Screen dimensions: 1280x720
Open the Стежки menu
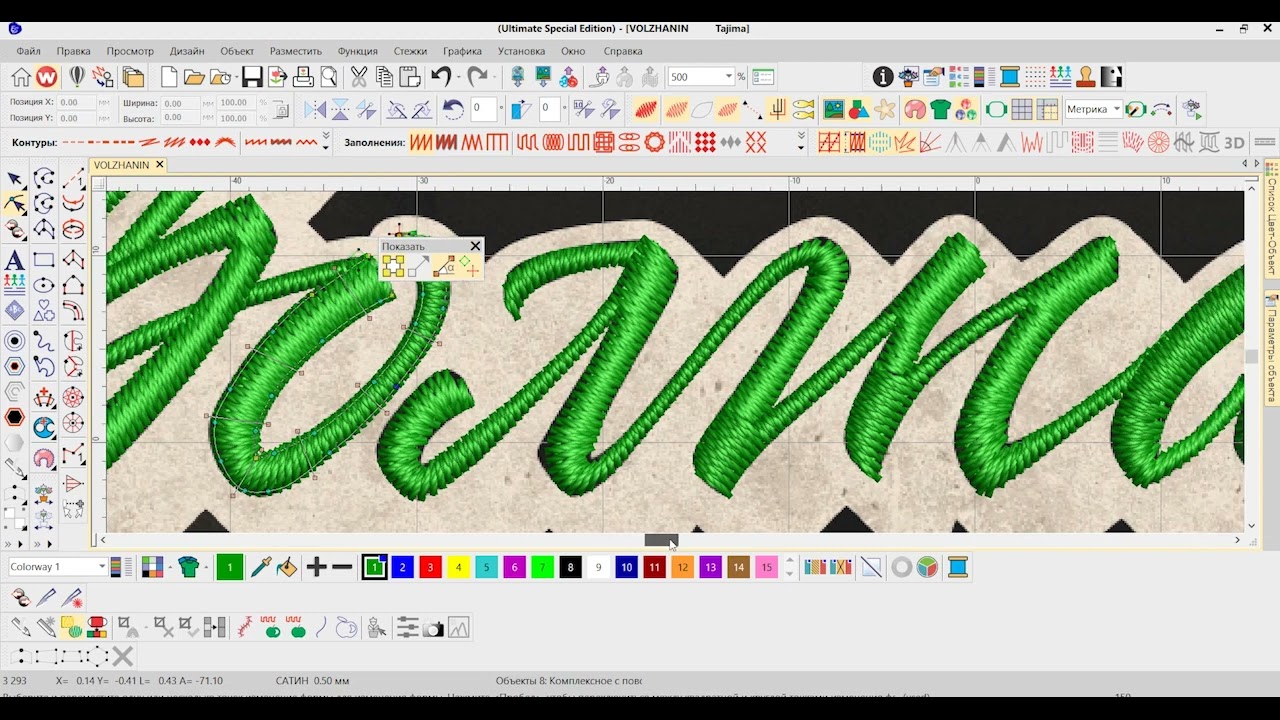click(x=410, y=51)
